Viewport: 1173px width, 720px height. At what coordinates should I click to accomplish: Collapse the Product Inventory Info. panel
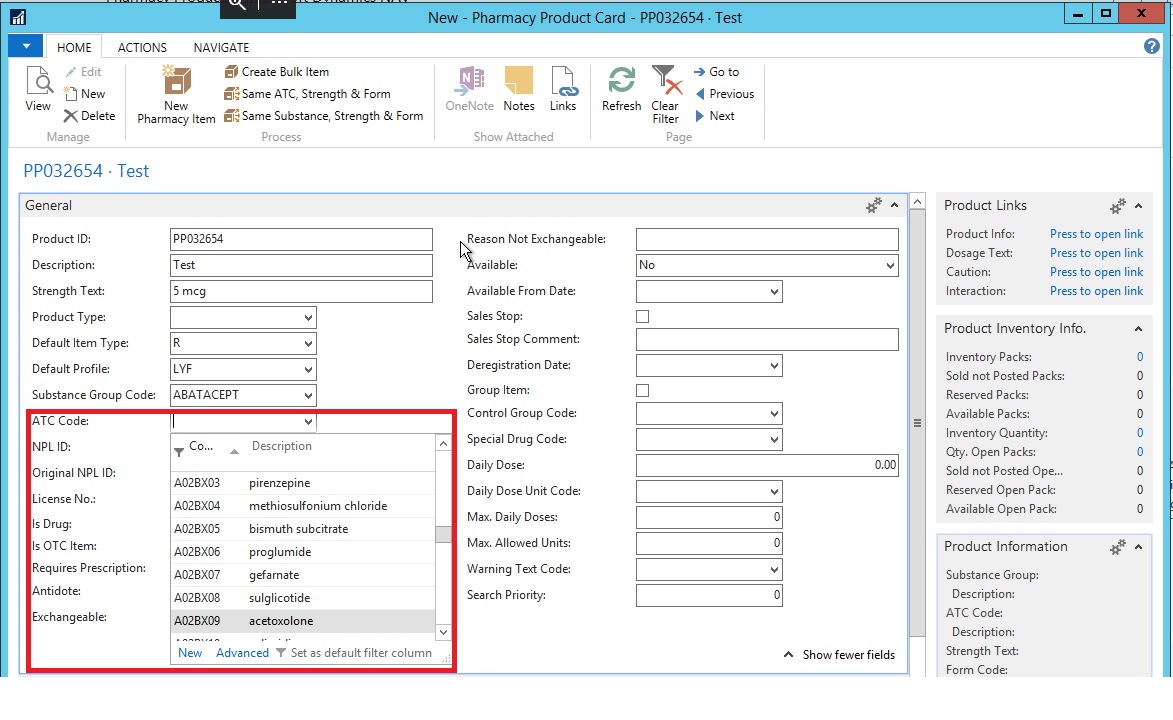1138,329
